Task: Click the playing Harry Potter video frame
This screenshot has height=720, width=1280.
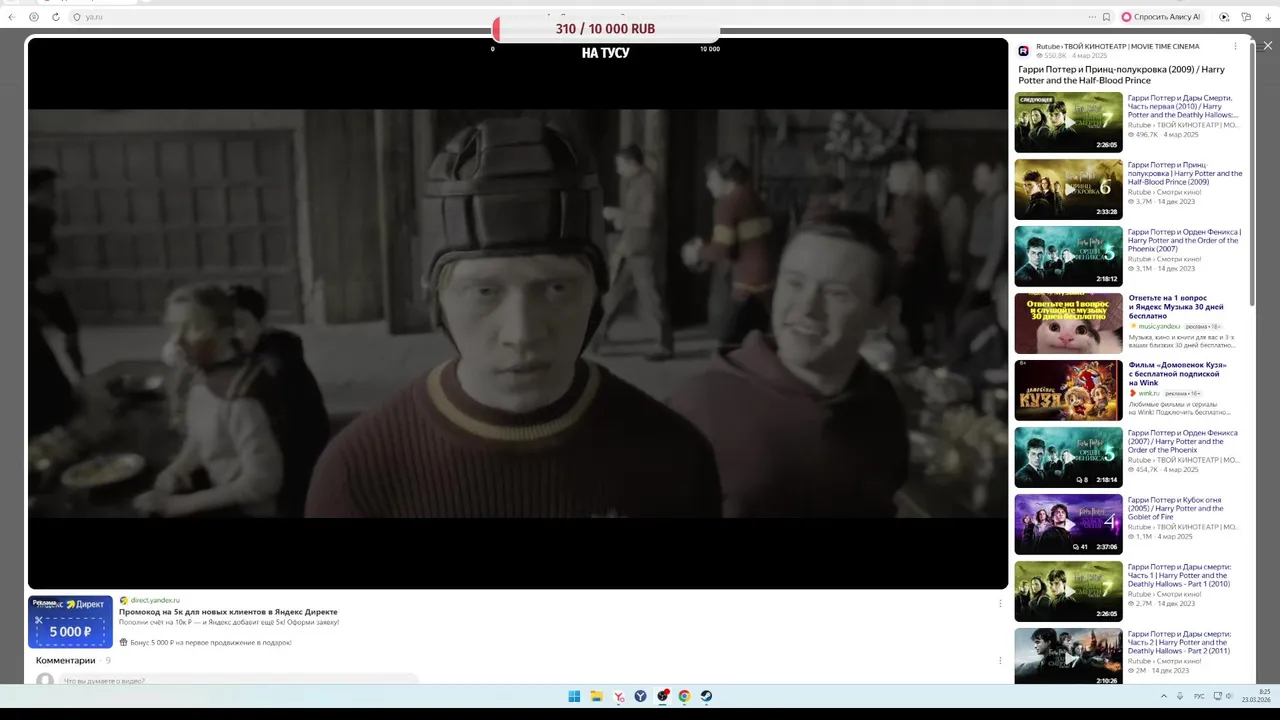Action: click(x=518, y=313)
